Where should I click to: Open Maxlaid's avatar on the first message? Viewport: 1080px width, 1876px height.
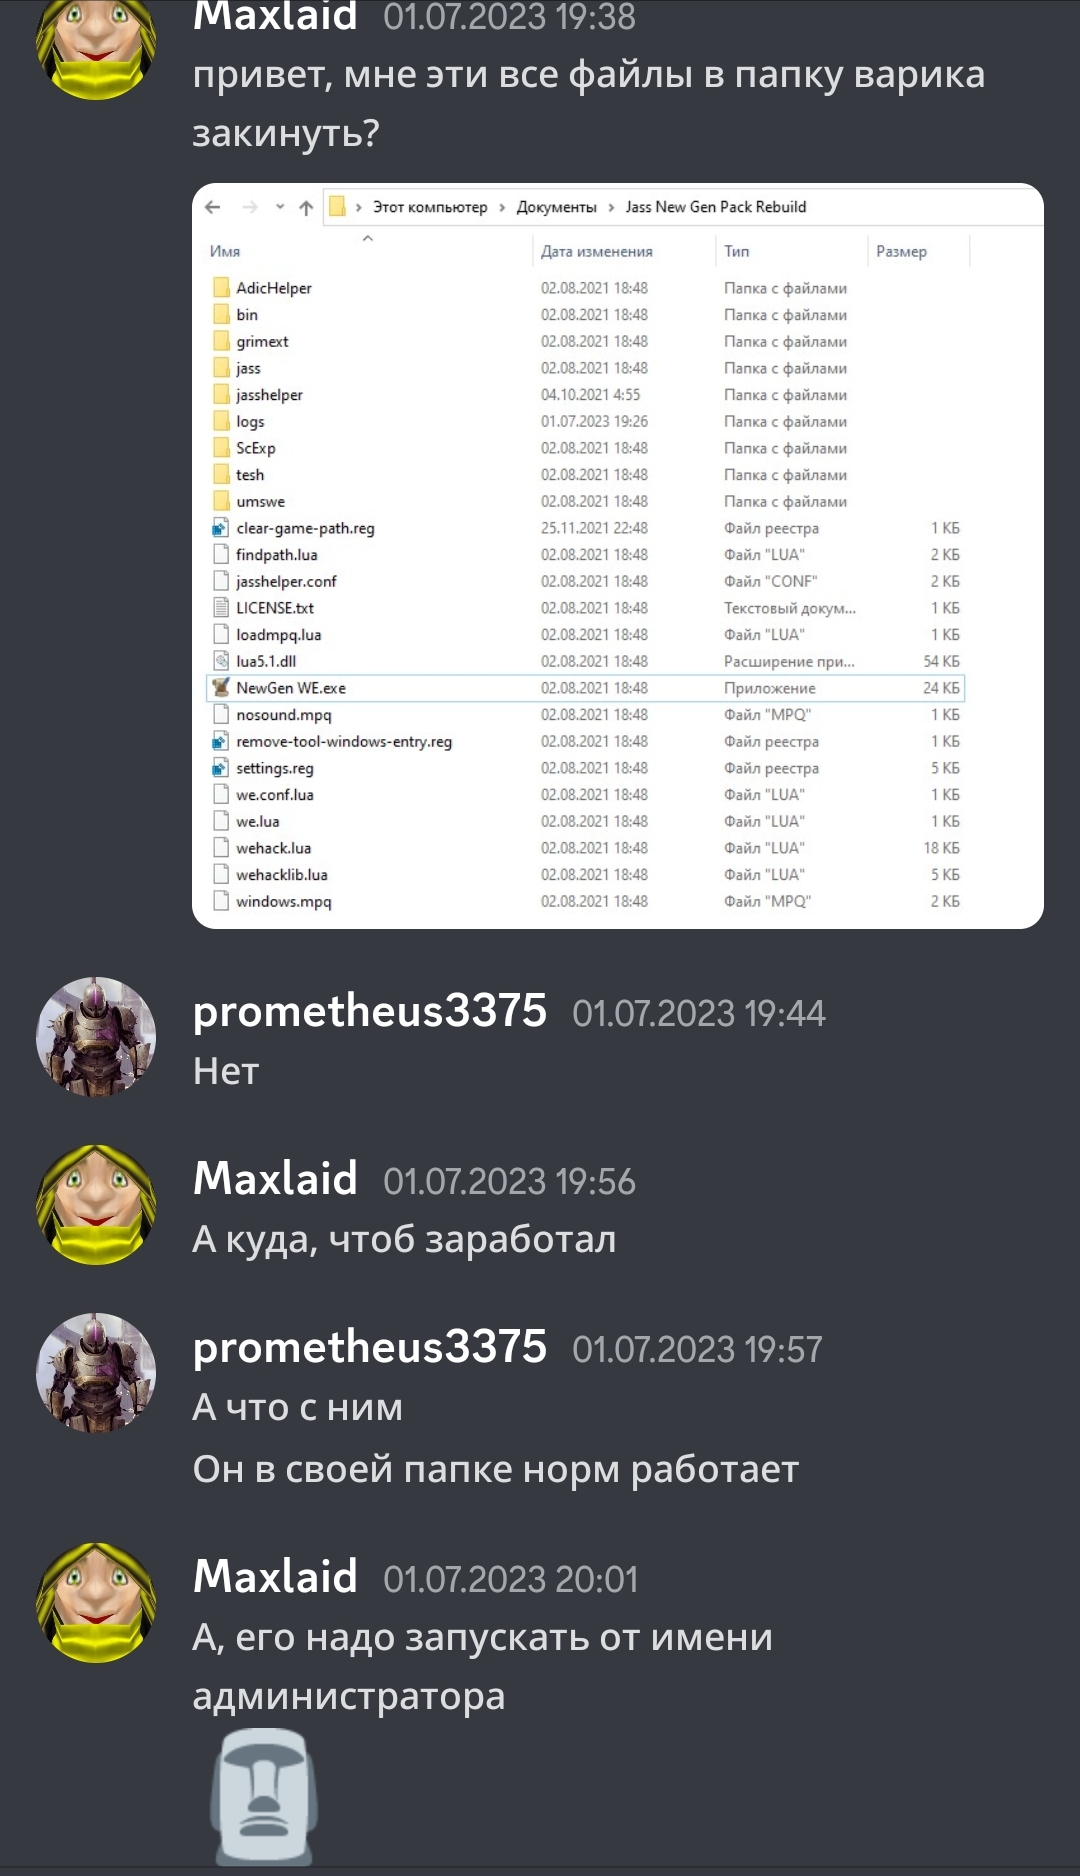pos(96,42)
